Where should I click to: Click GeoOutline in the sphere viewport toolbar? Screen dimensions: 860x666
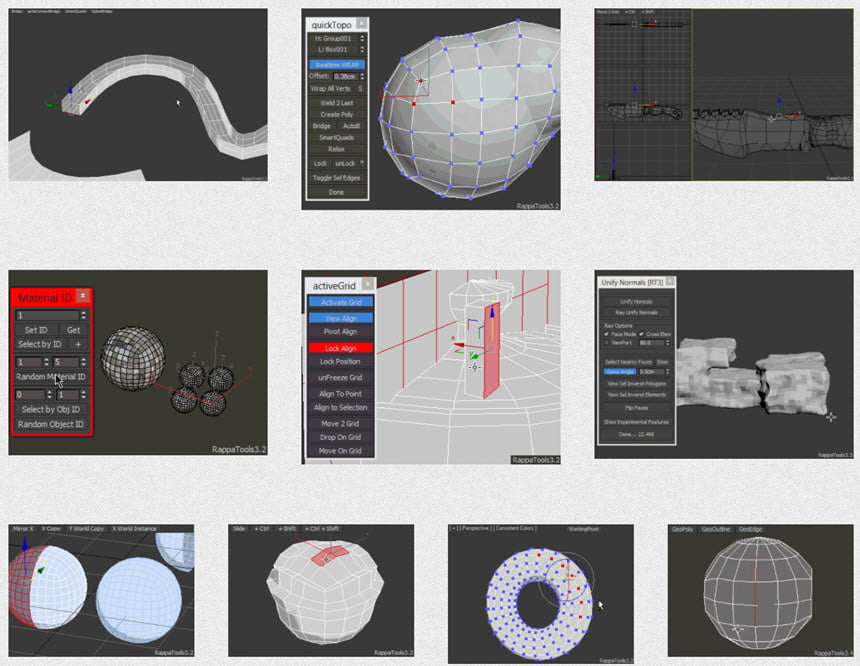pyautogui.click(x=716, y=529)
